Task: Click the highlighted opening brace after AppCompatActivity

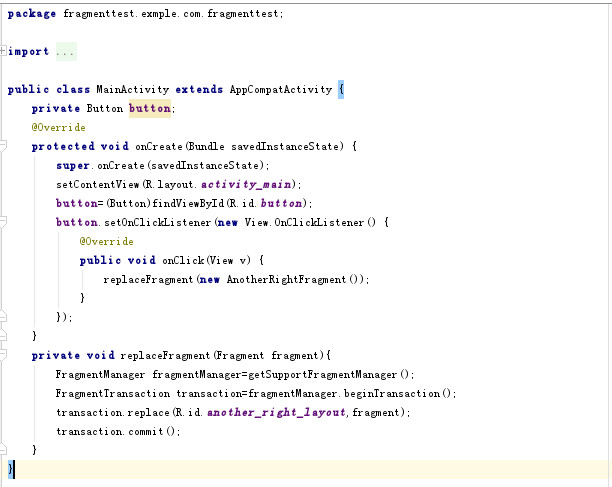Action: click(x=341, y=89)
